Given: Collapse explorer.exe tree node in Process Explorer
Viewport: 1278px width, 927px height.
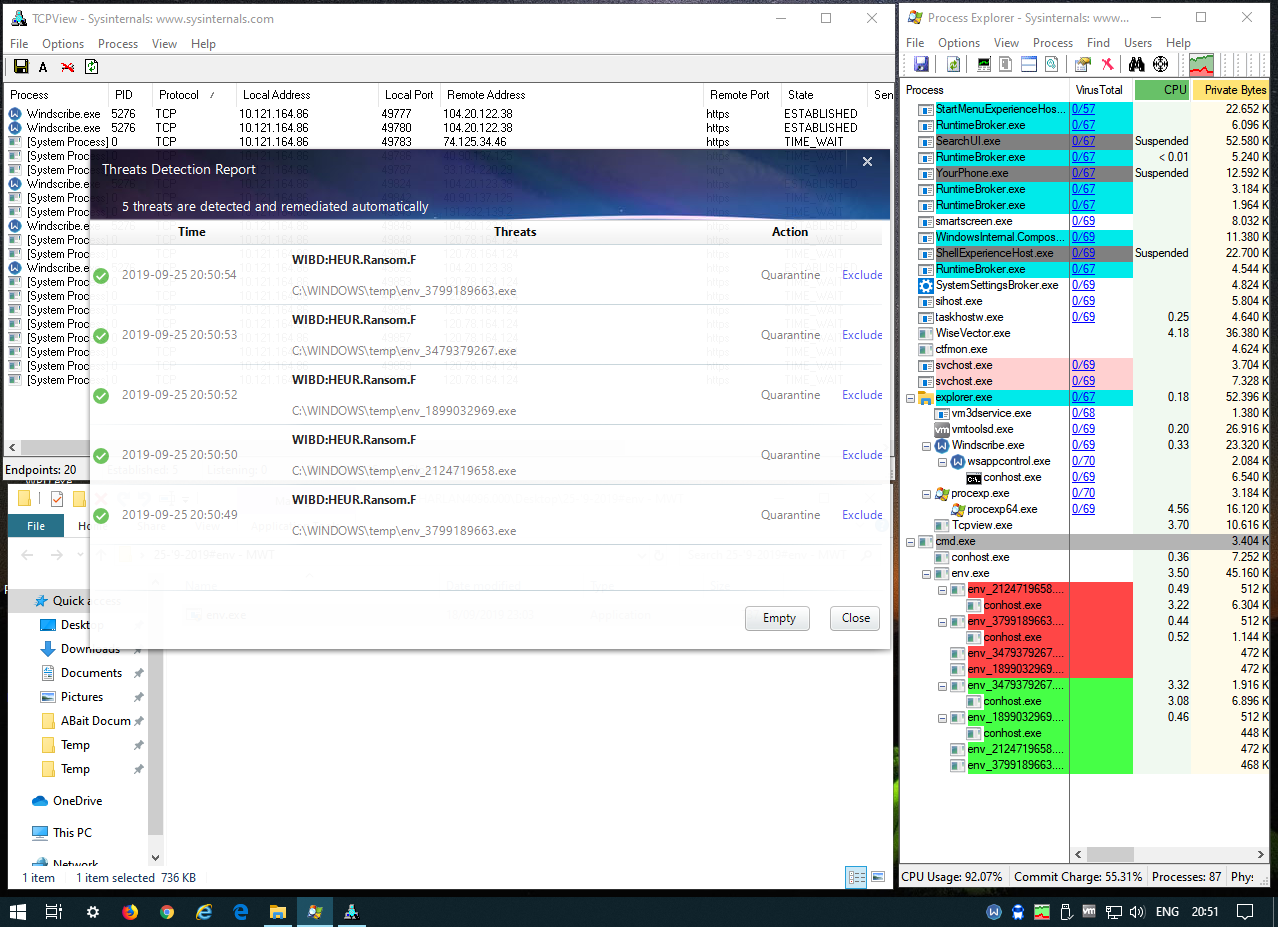Looking at the screenshot, I should tap(910, 397).
